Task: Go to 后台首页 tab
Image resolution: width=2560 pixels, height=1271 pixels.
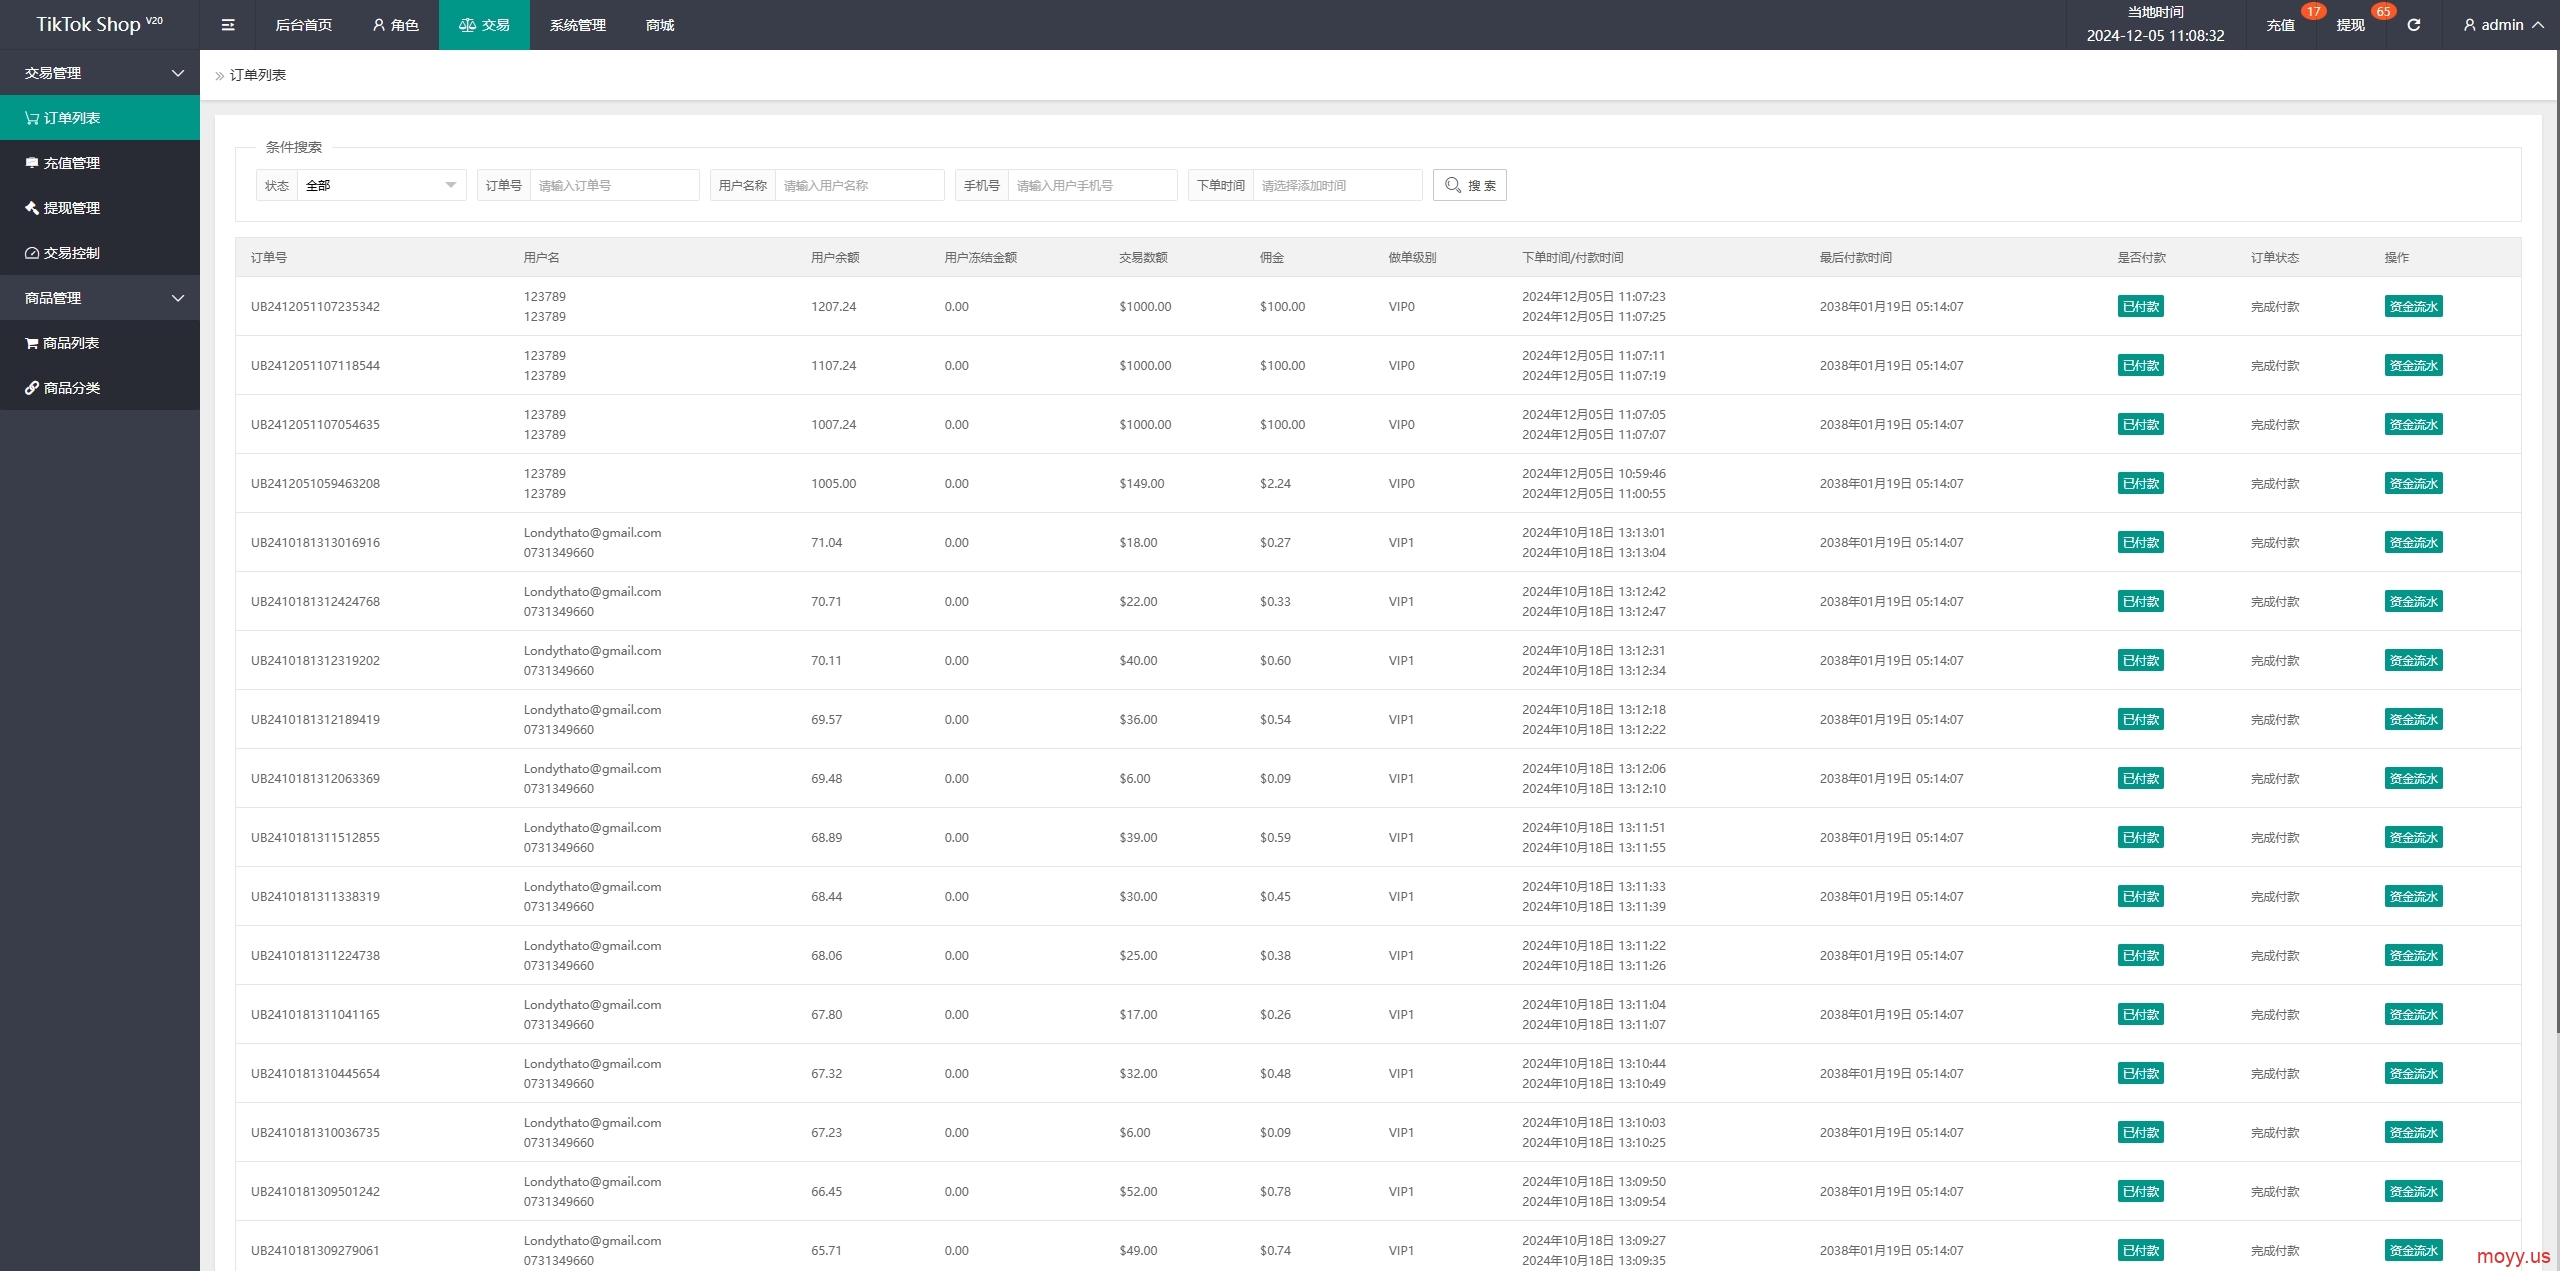Action: click(303, 25)
